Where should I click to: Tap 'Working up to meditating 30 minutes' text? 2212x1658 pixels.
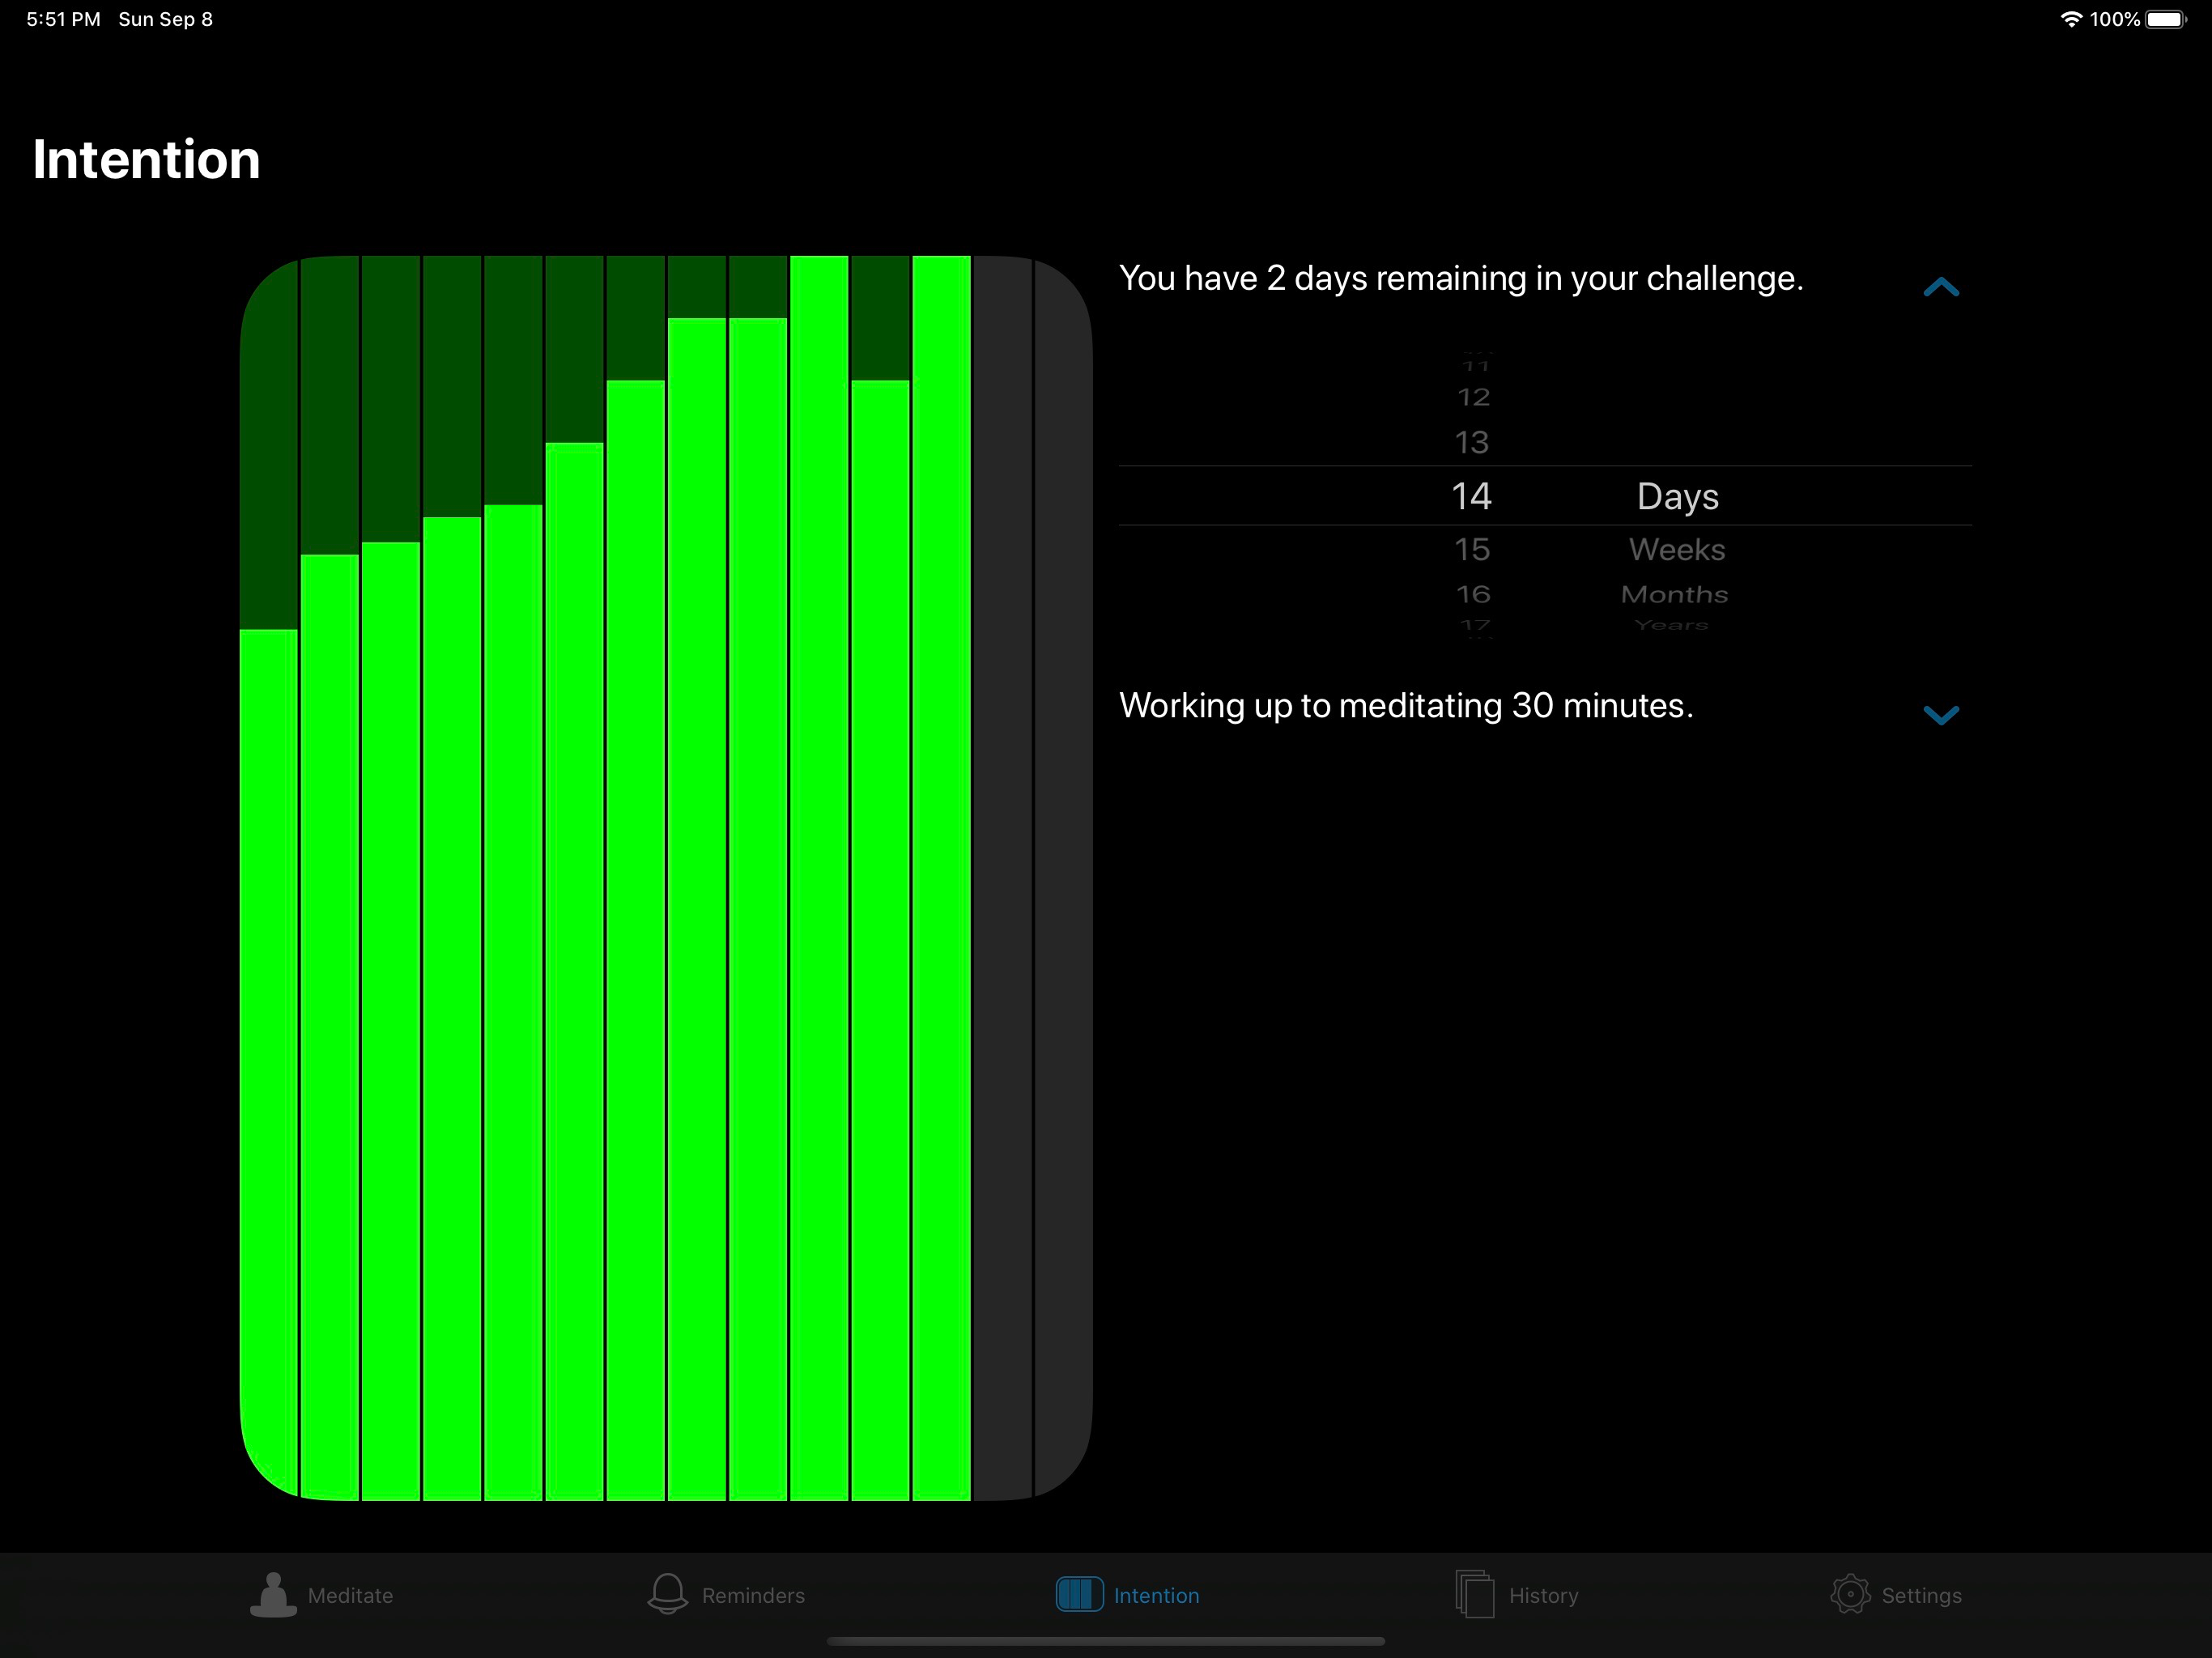point(1406,706)
